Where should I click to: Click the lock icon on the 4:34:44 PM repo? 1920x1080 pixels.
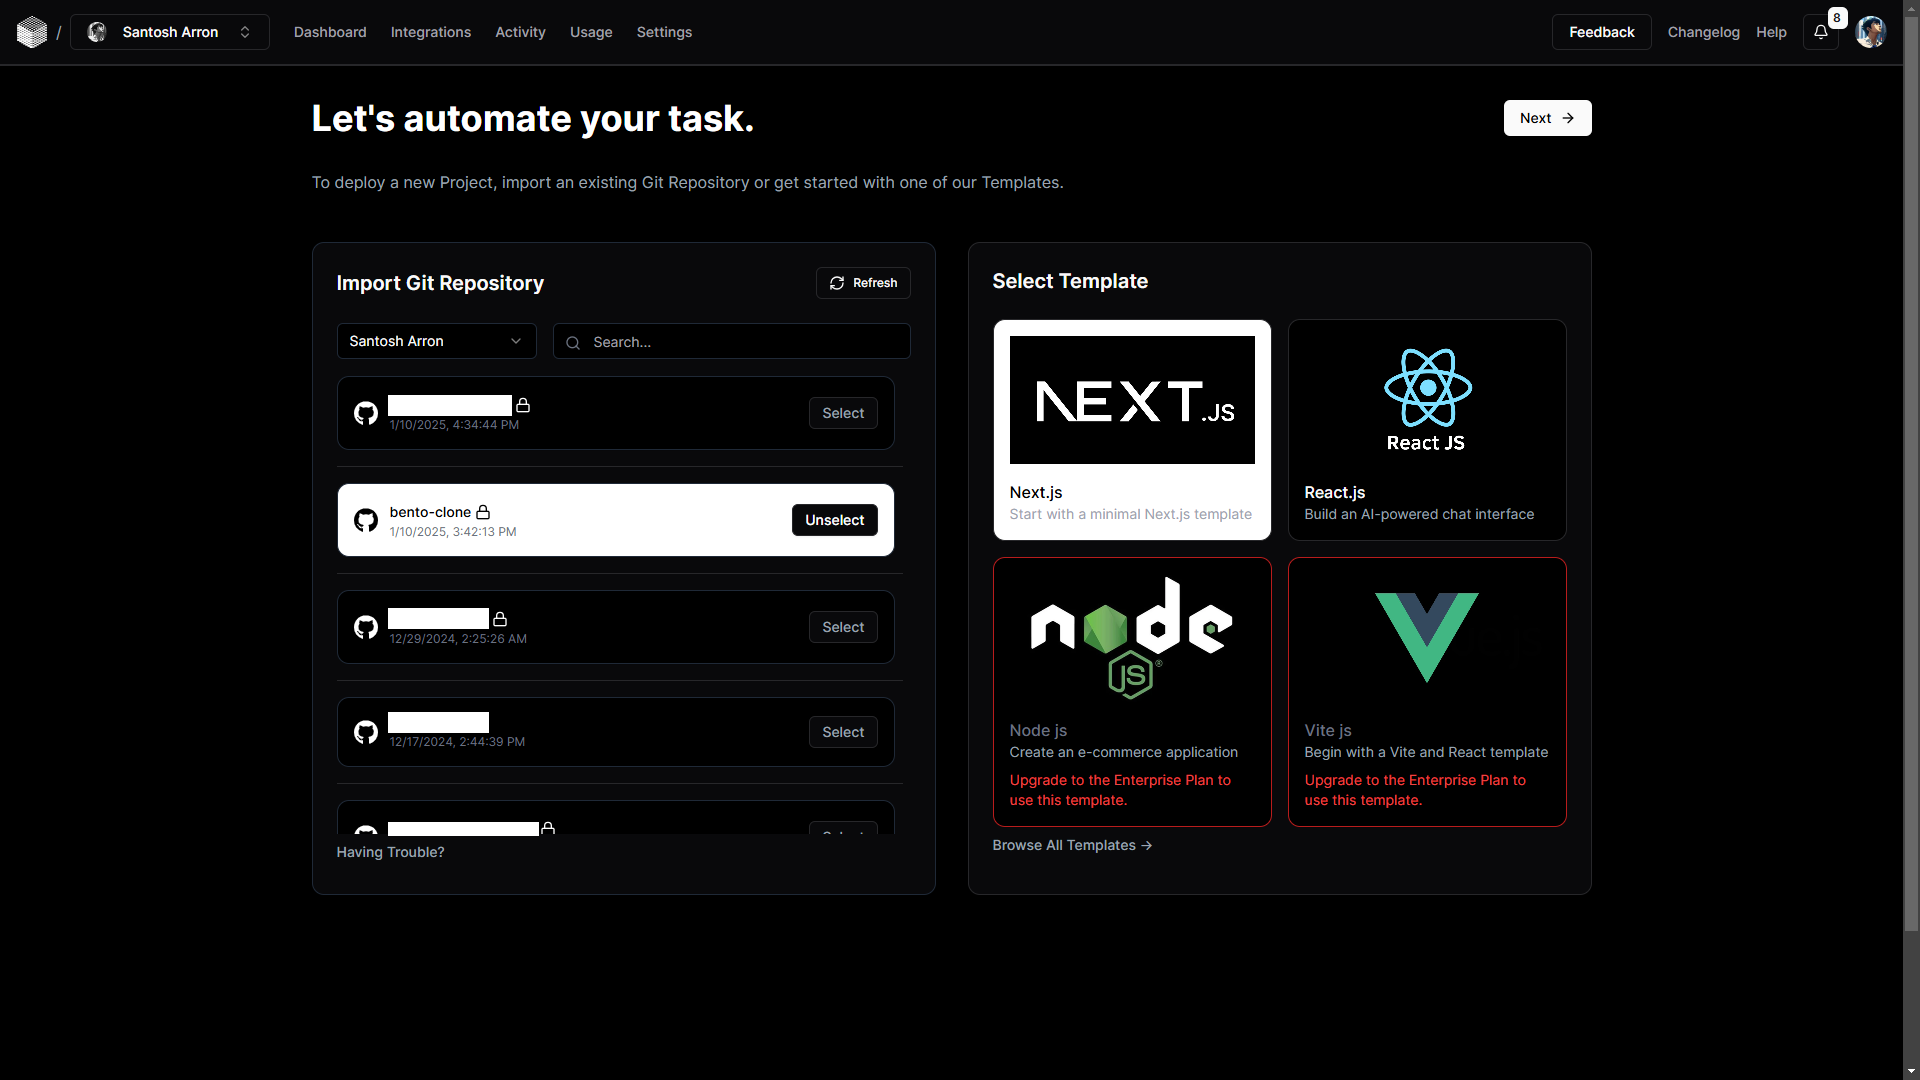coord(523,405)
